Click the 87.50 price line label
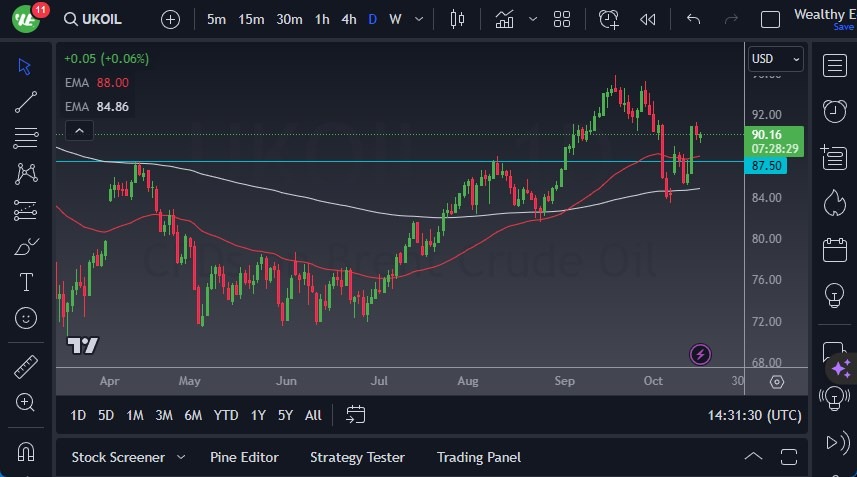The height and width of the screenshot is (477, 857). (x=767, y=165)
